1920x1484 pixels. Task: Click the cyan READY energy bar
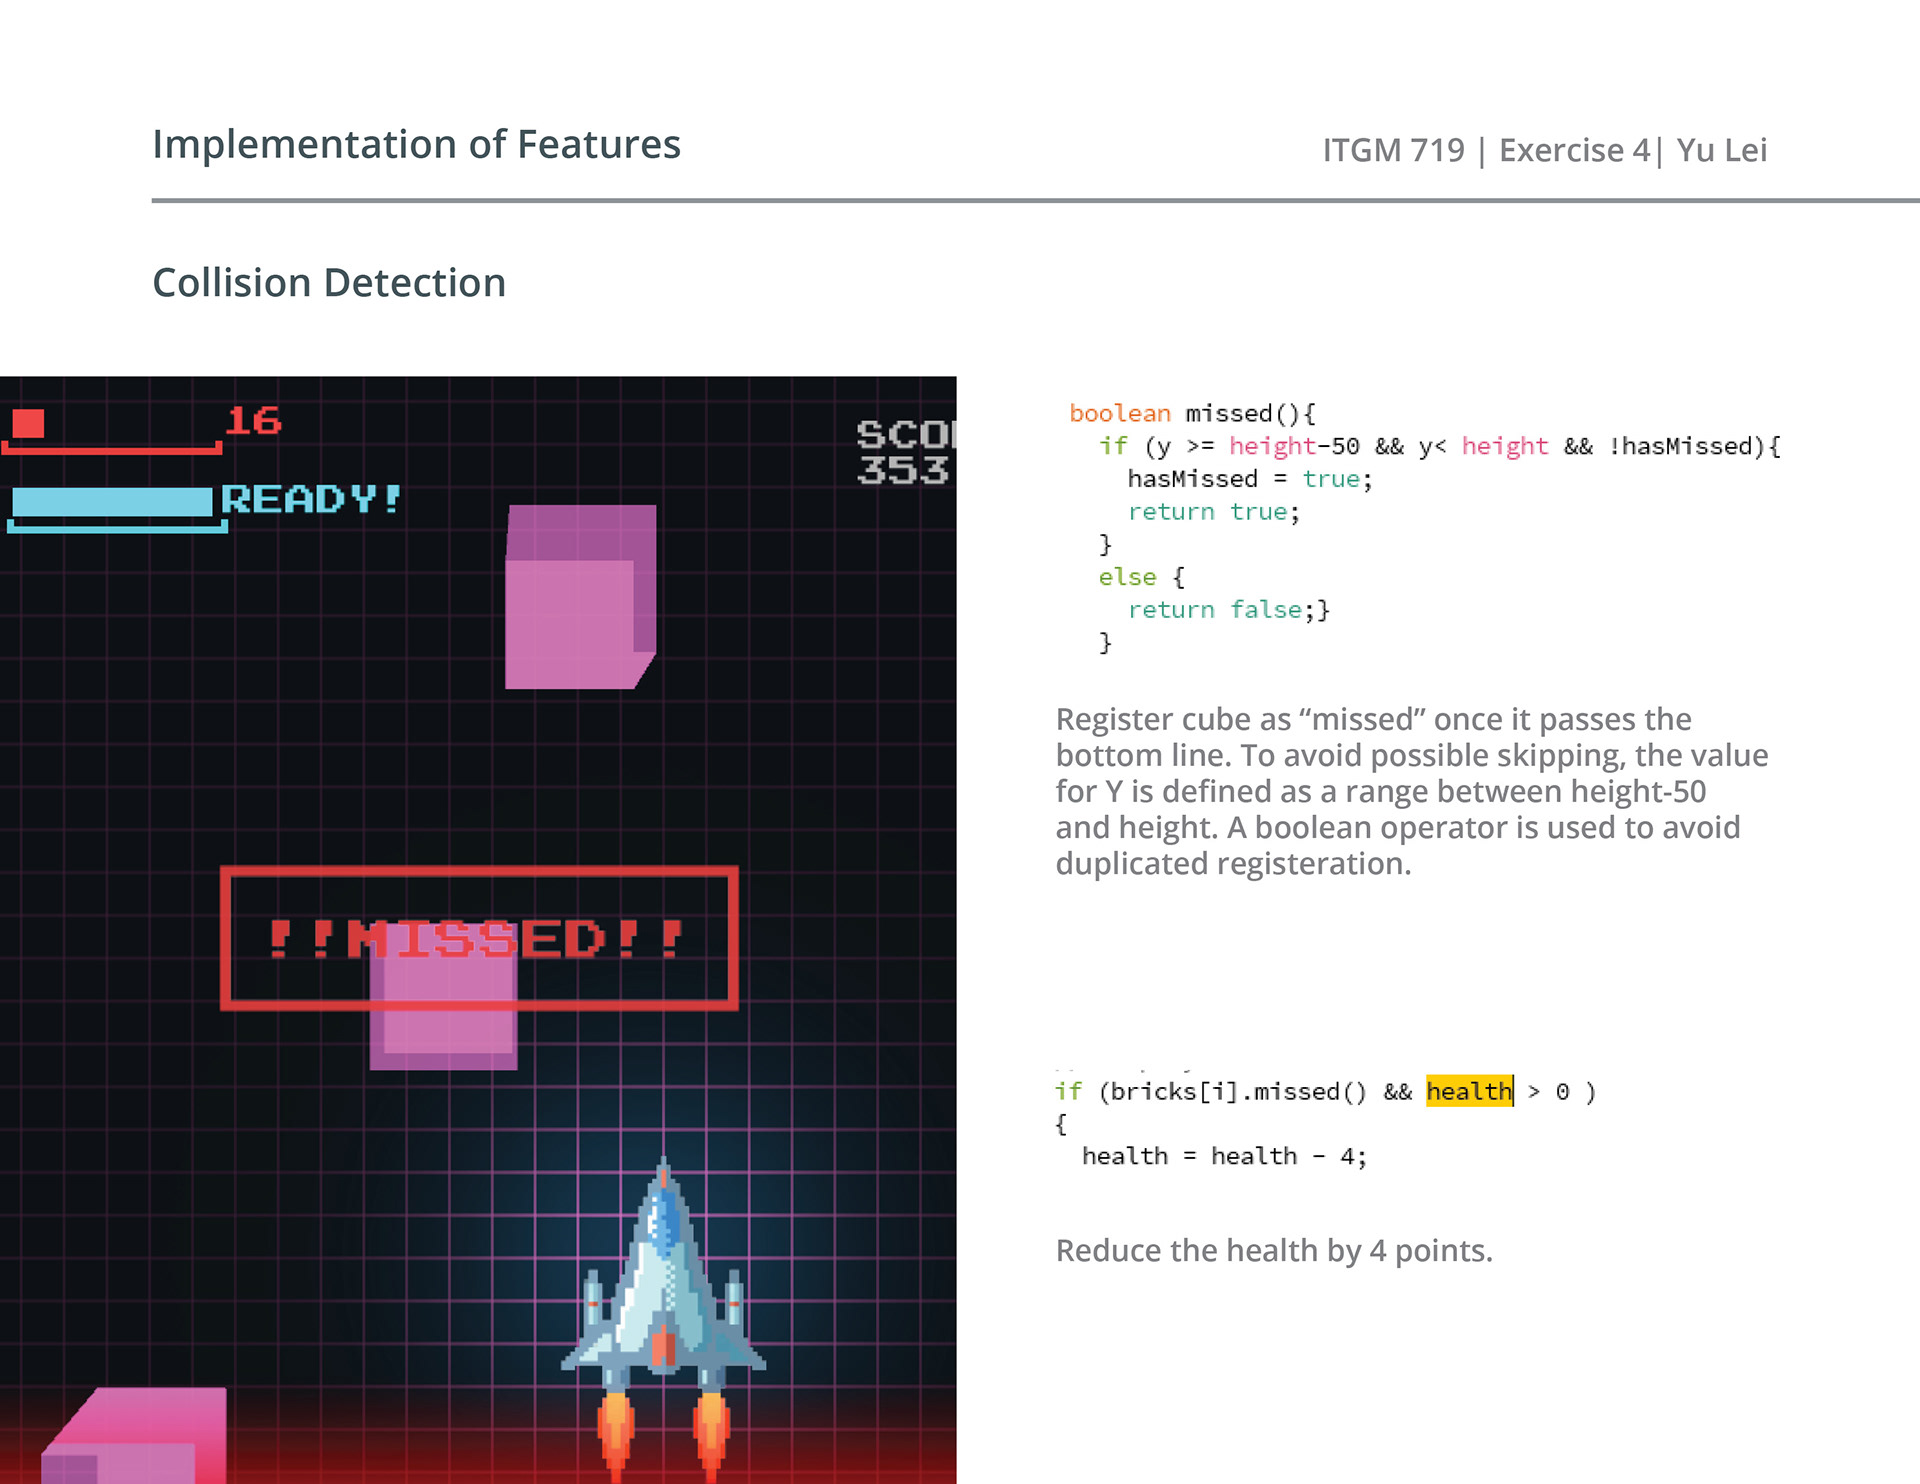[x=112, y=501]
